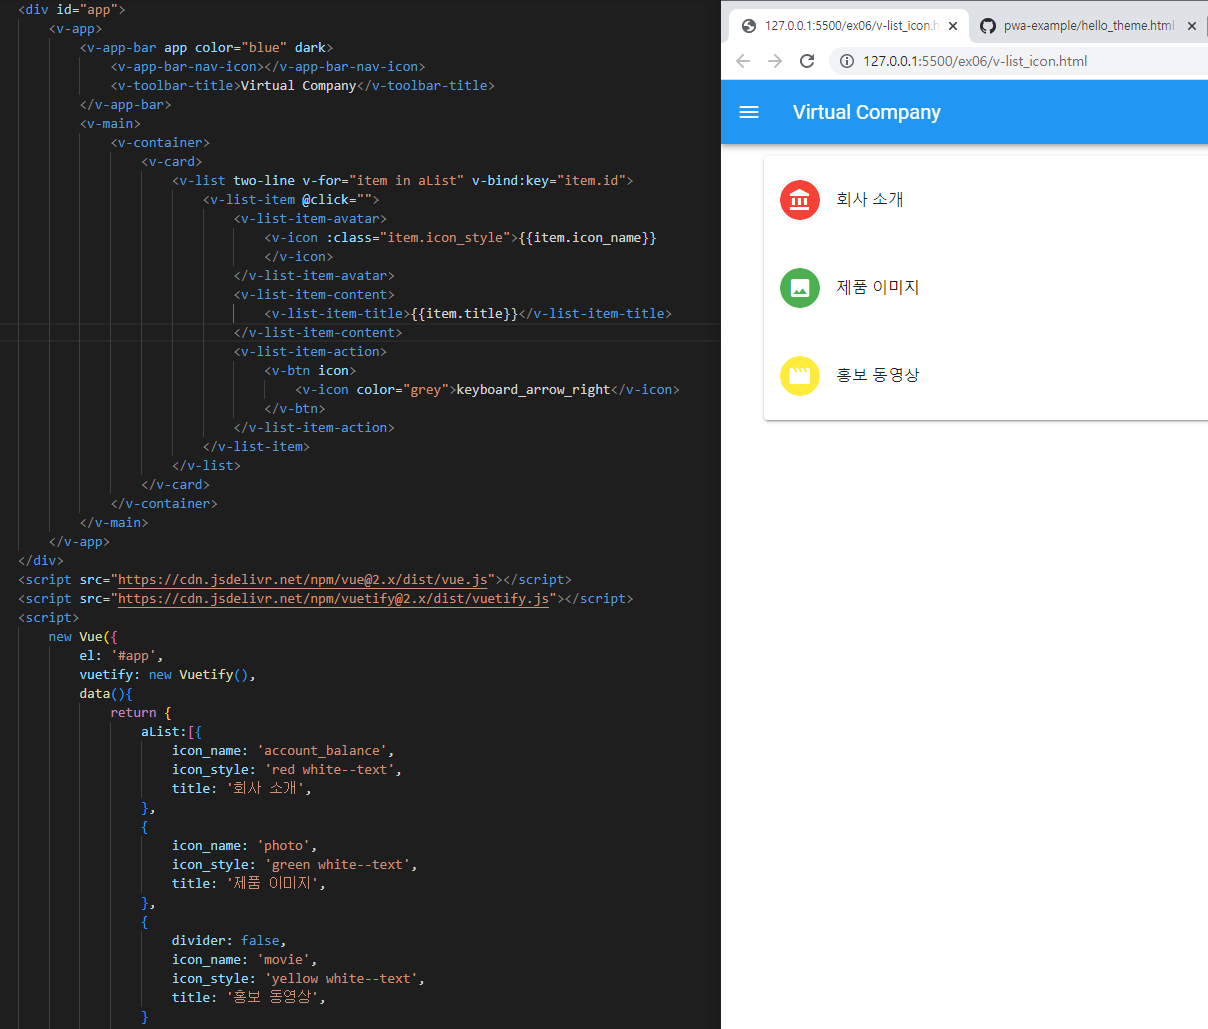
Task: Click the red account balance avatar icon
Action: coord(799,200)
